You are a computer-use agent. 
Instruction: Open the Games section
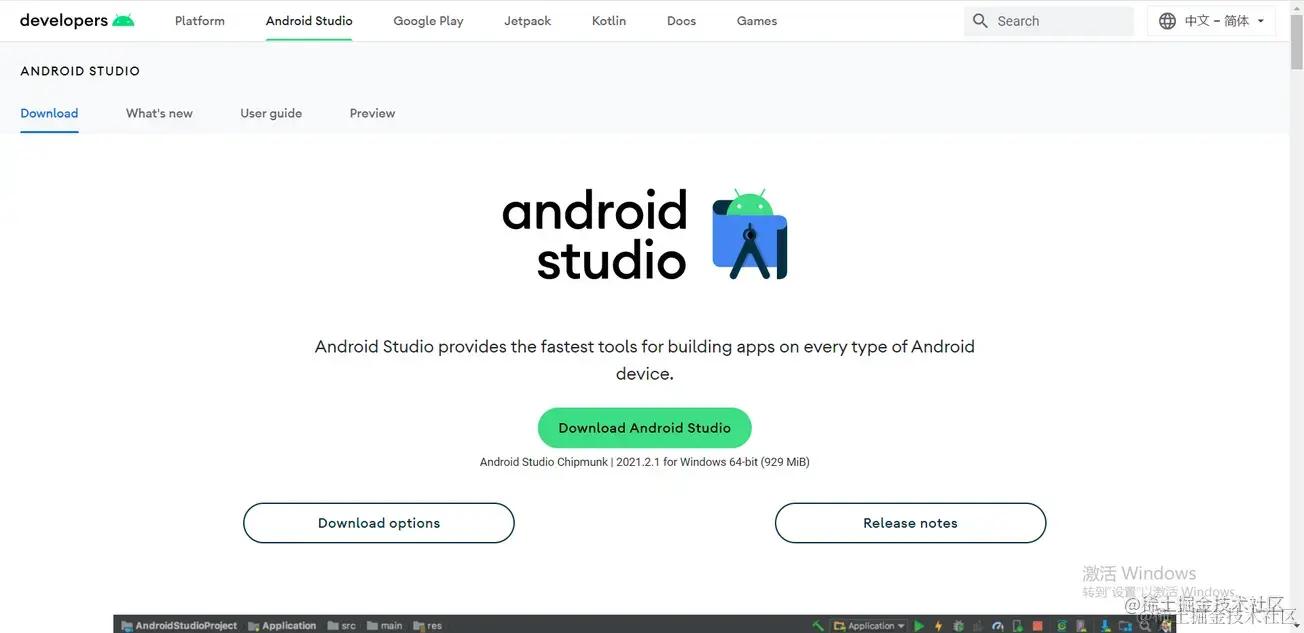click(x=757, y=21)
